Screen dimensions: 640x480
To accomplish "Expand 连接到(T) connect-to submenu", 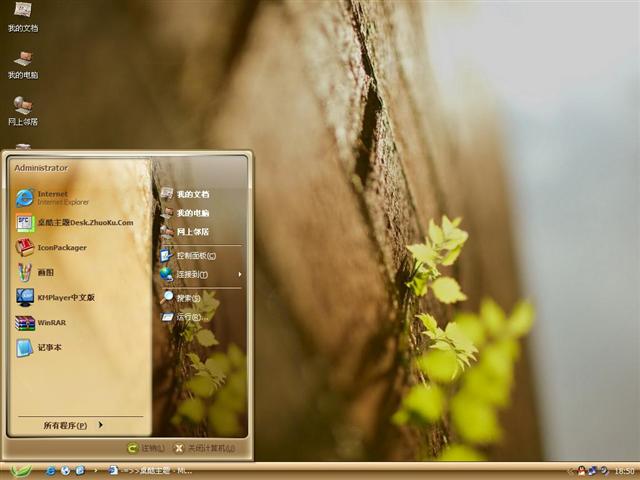I will coord(202,275).
